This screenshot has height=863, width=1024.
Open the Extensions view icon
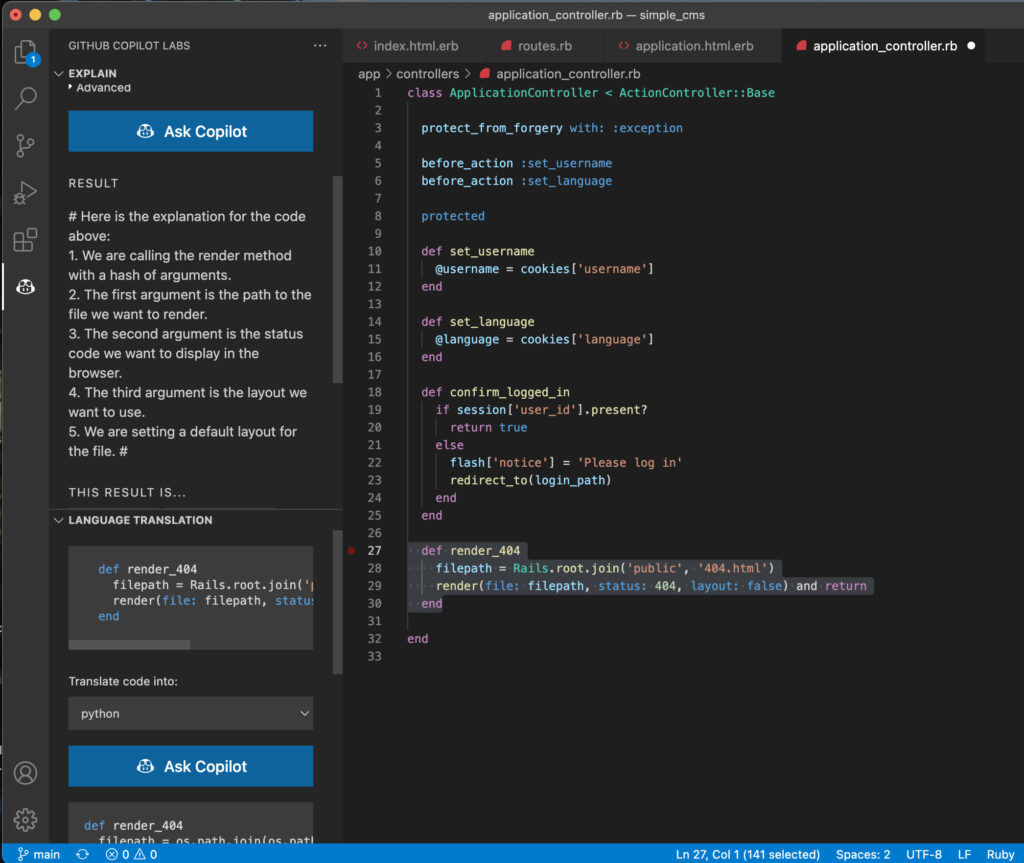[25, 240]
